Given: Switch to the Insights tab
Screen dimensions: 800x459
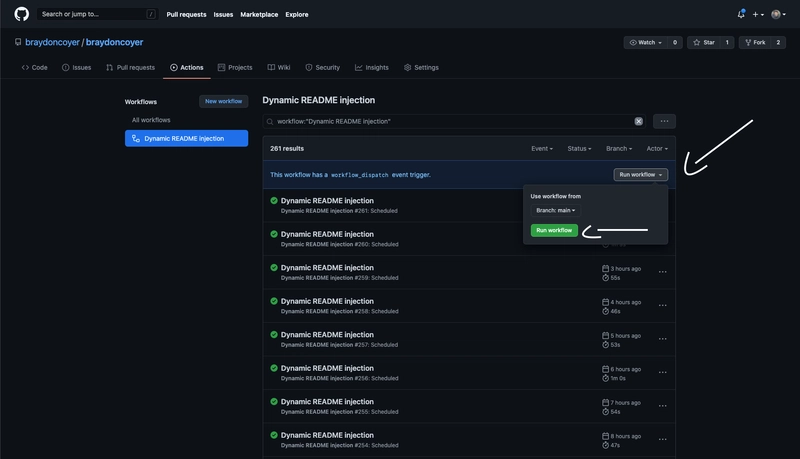Looking at the screenshot, I should (372, 67).
